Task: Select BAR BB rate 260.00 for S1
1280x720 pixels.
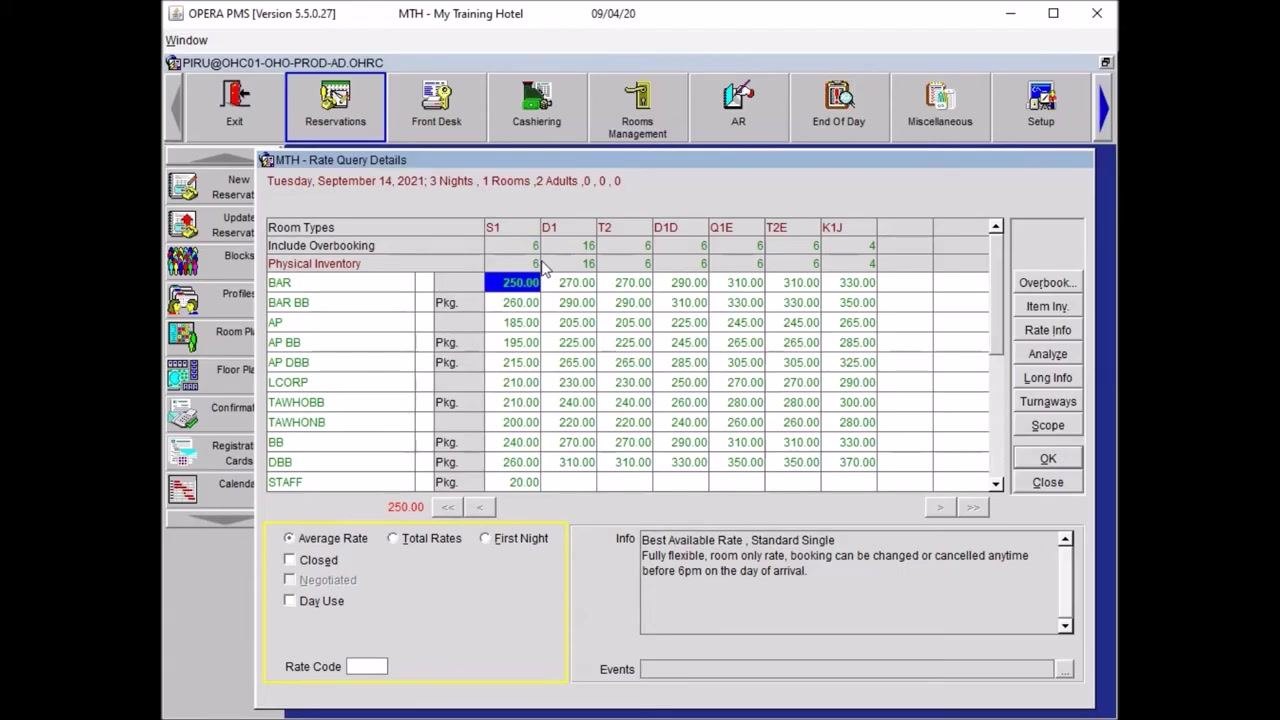Action: (x=512, y=303)
